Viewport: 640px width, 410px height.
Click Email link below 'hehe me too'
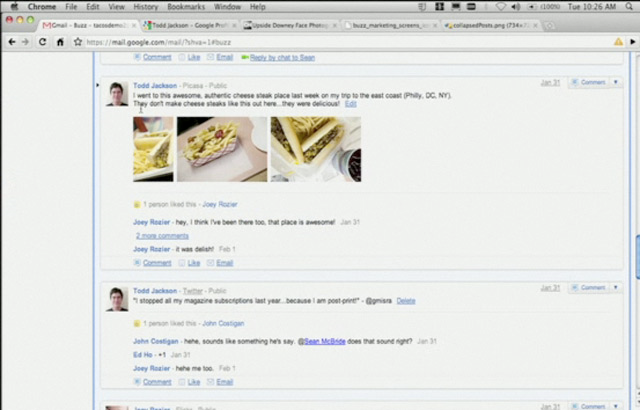click(x=224, y=382)
